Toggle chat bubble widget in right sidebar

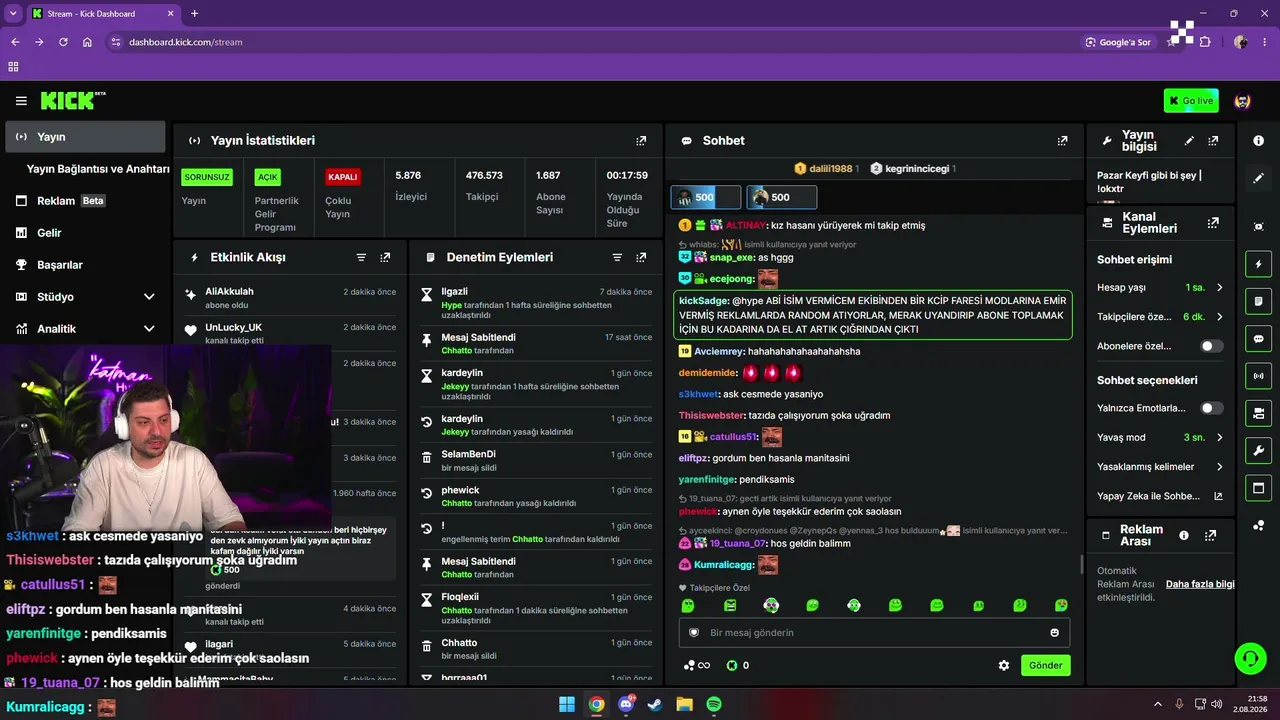tap(1258, 339)
